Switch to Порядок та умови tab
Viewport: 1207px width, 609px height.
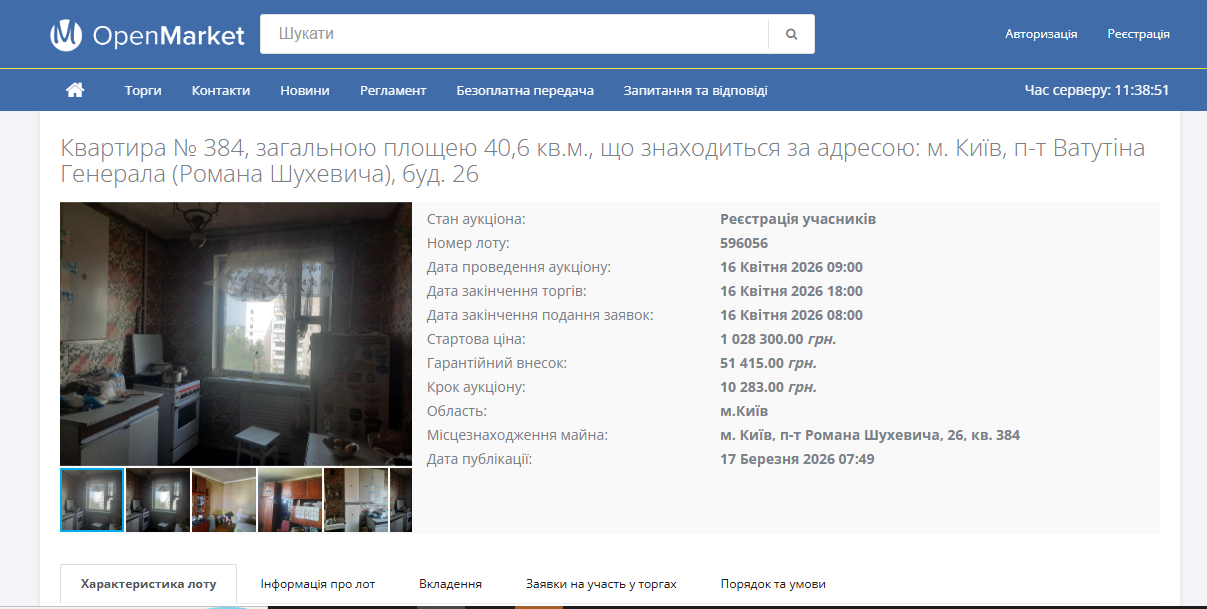pyautogui.click(x=771, y=582)
